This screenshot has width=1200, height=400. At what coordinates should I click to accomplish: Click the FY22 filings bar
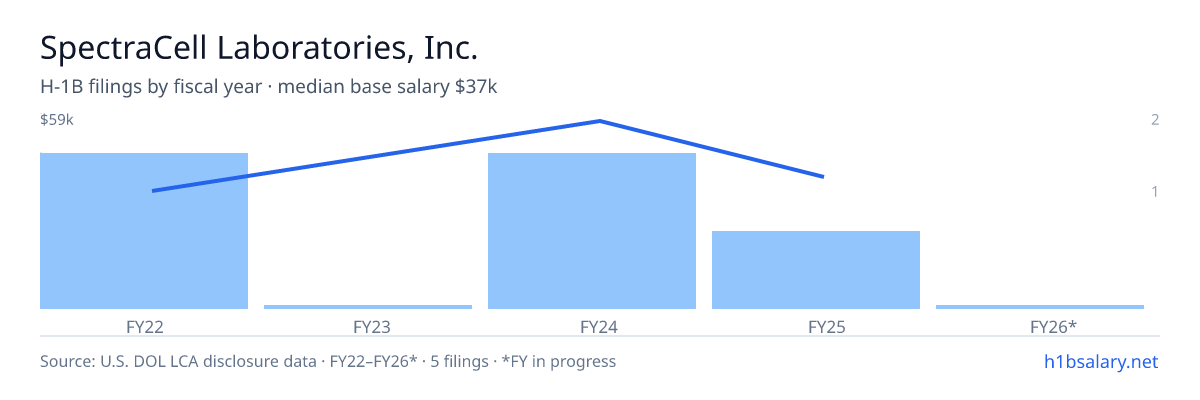point(144,231)
